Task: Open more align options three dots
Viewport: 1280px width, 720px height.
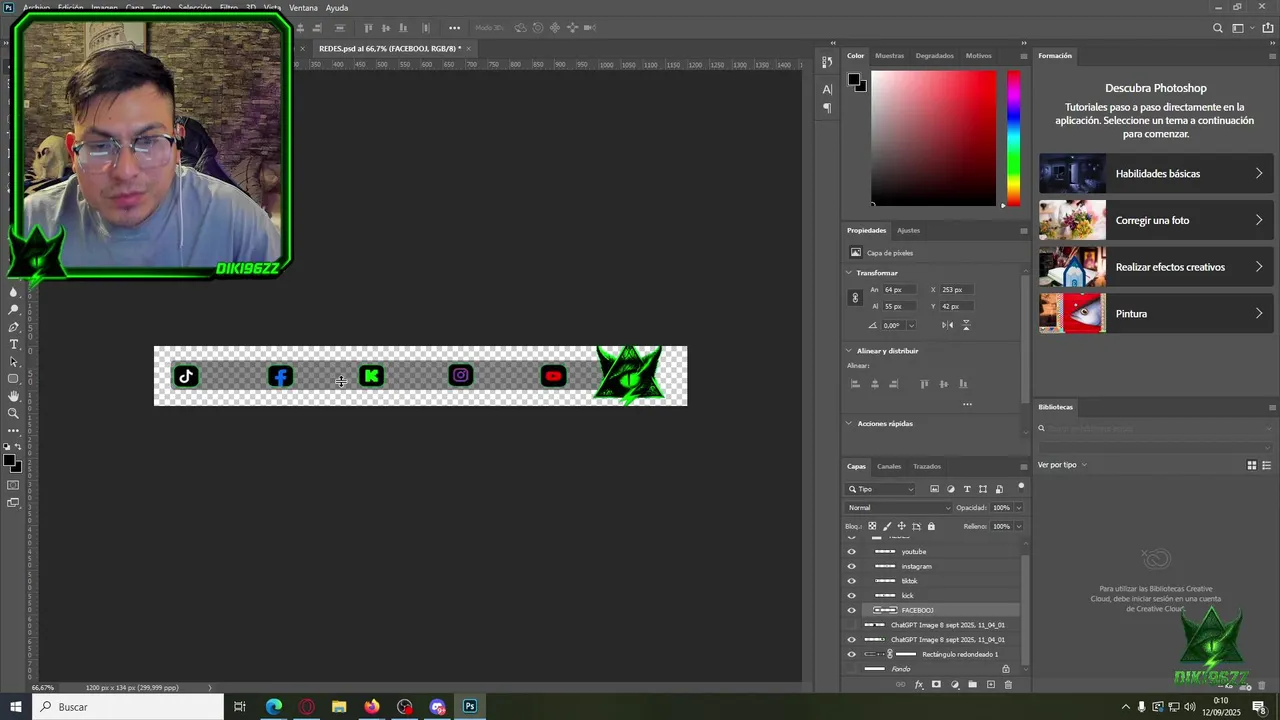Action: pos(967,404)
